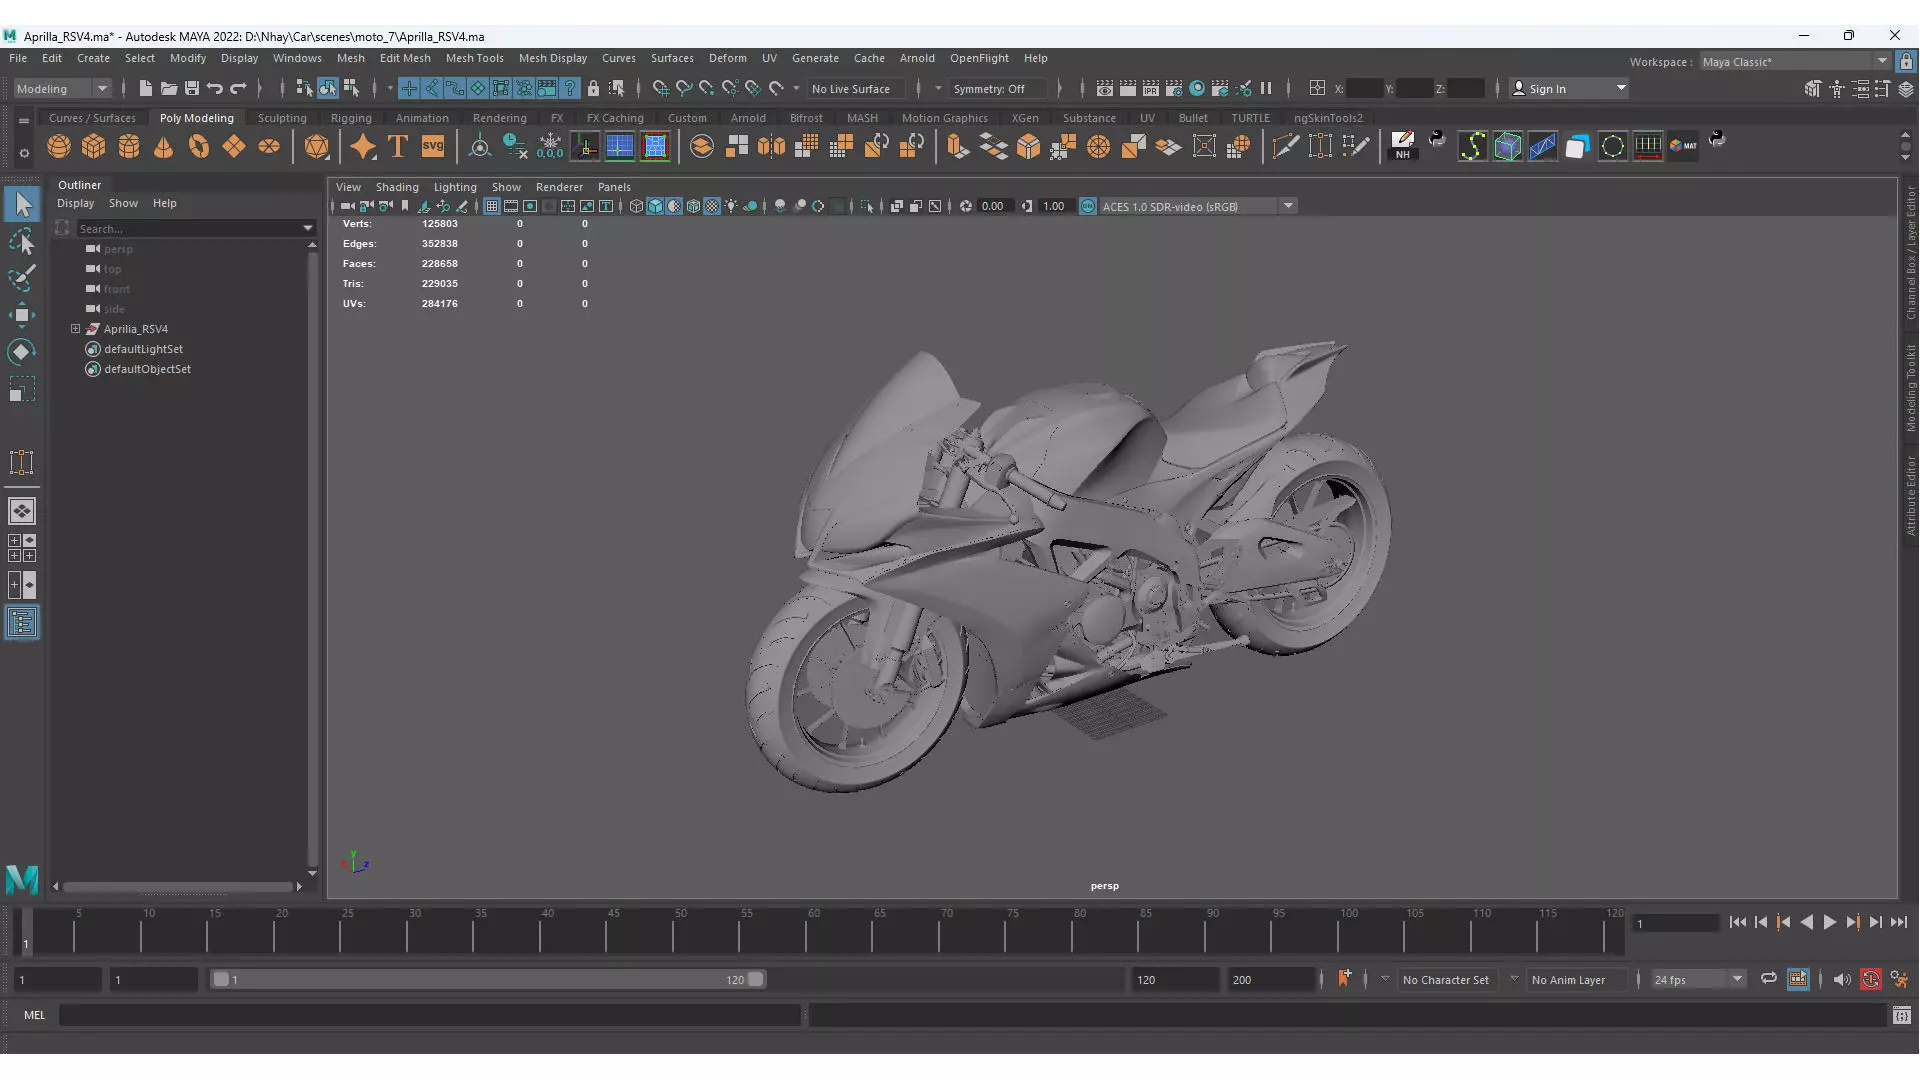Toggle the viewport grid display button
The height and width of the screenshot is (1080, 1920).
coord(492,207)
